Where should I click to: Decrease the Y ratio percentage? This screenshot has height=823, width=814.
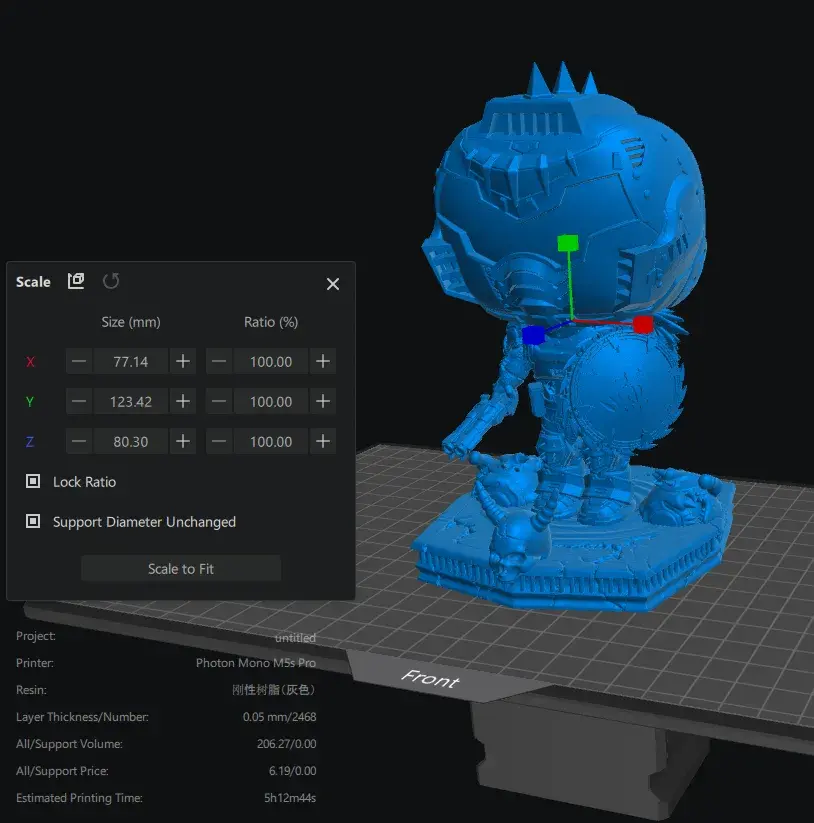(x=219, y=402)
